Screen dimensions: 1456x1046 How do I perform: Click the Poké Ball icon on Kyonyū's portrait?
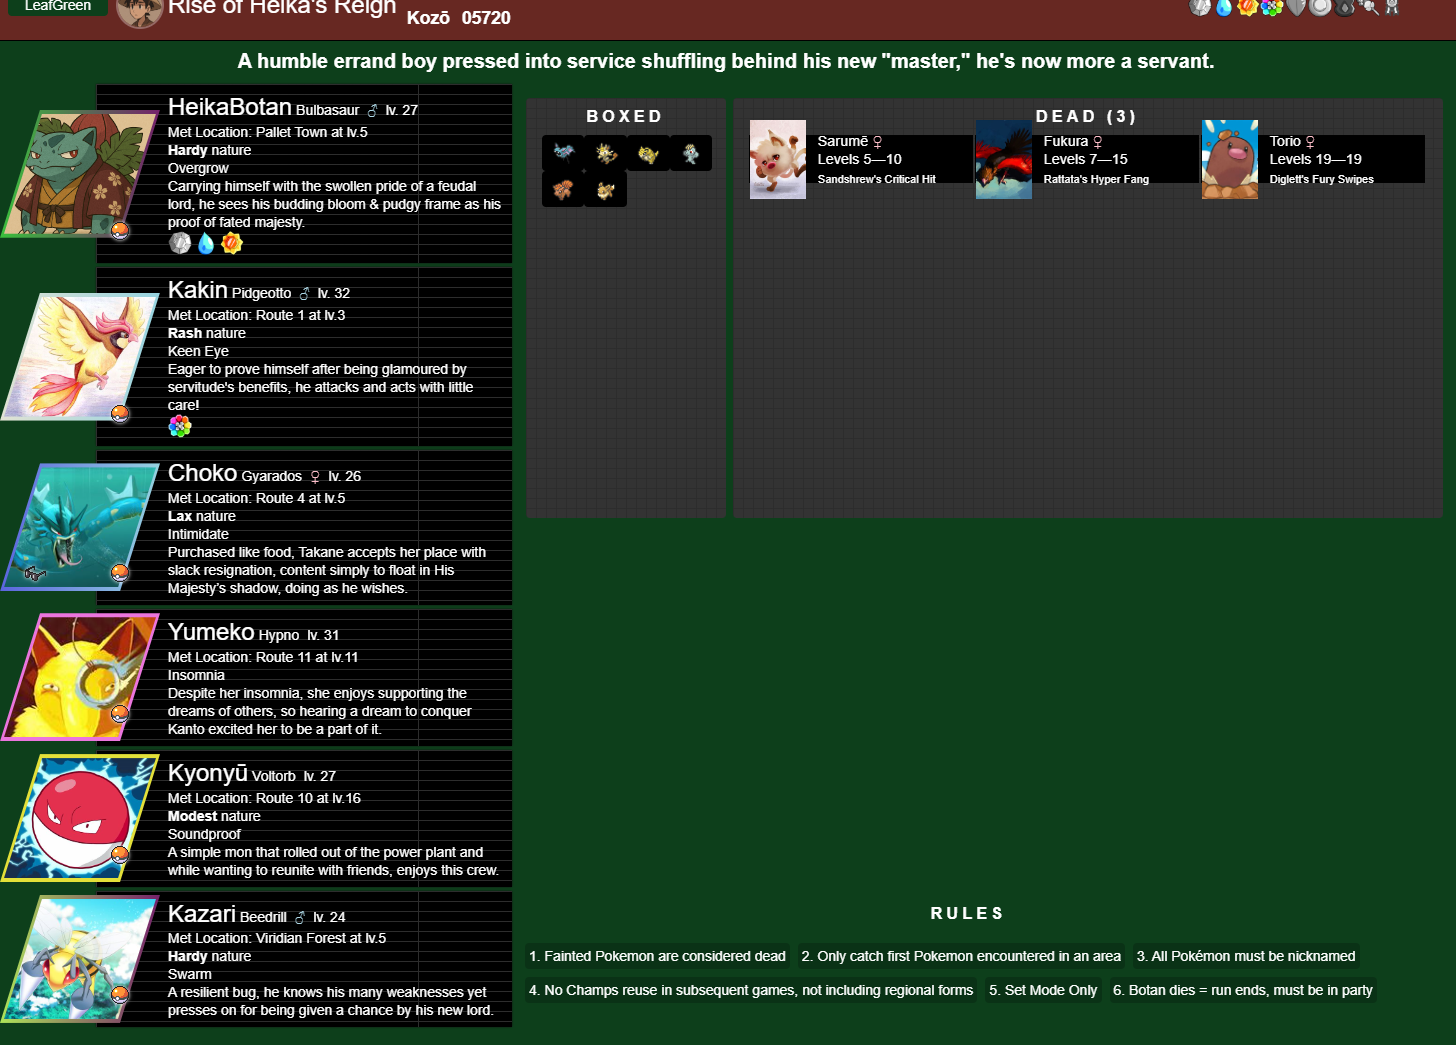120,854
